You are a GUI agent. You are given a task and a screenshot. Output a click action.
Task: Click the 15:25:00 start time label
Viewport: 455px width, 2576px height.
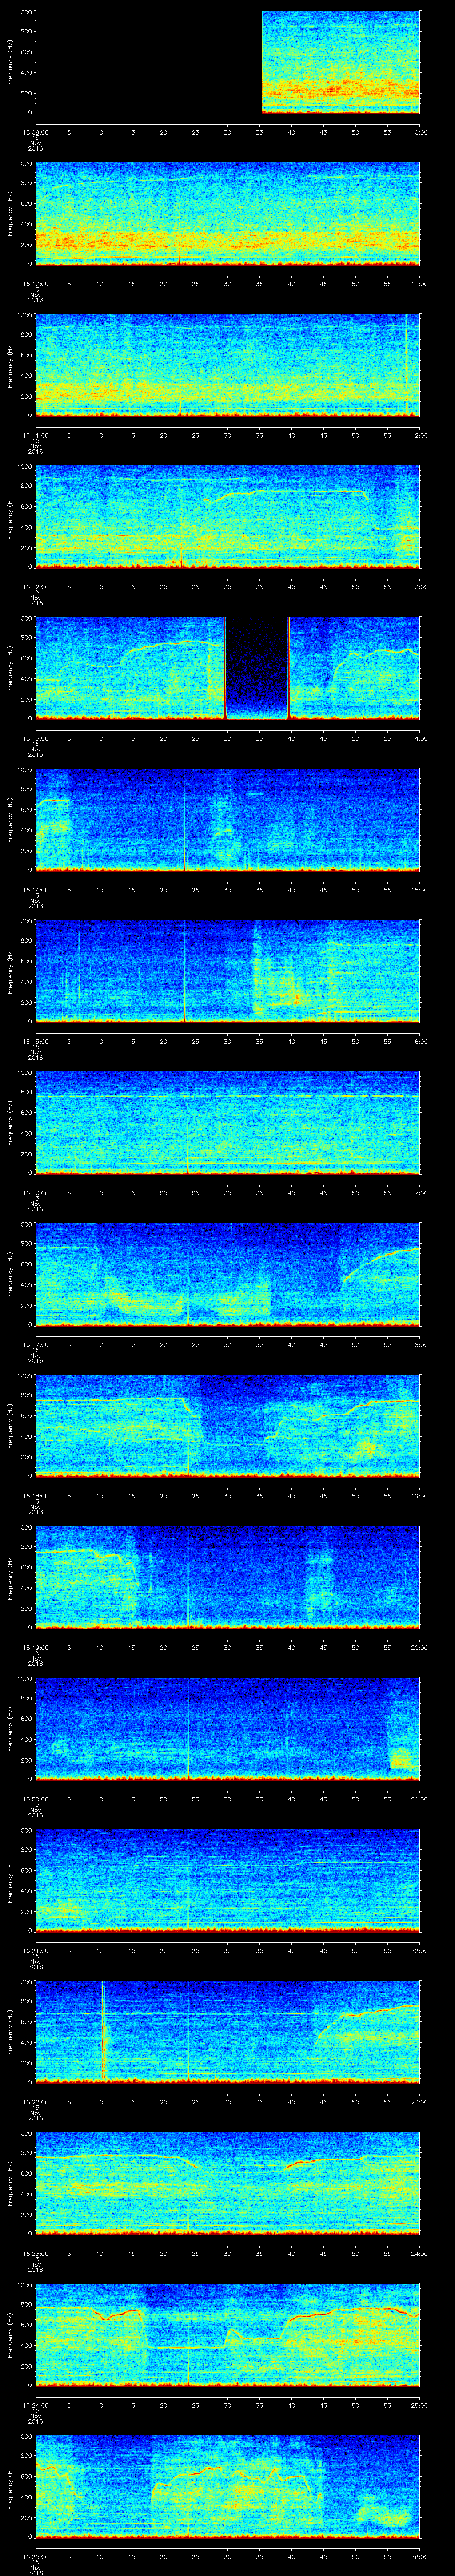point(35,2556)
